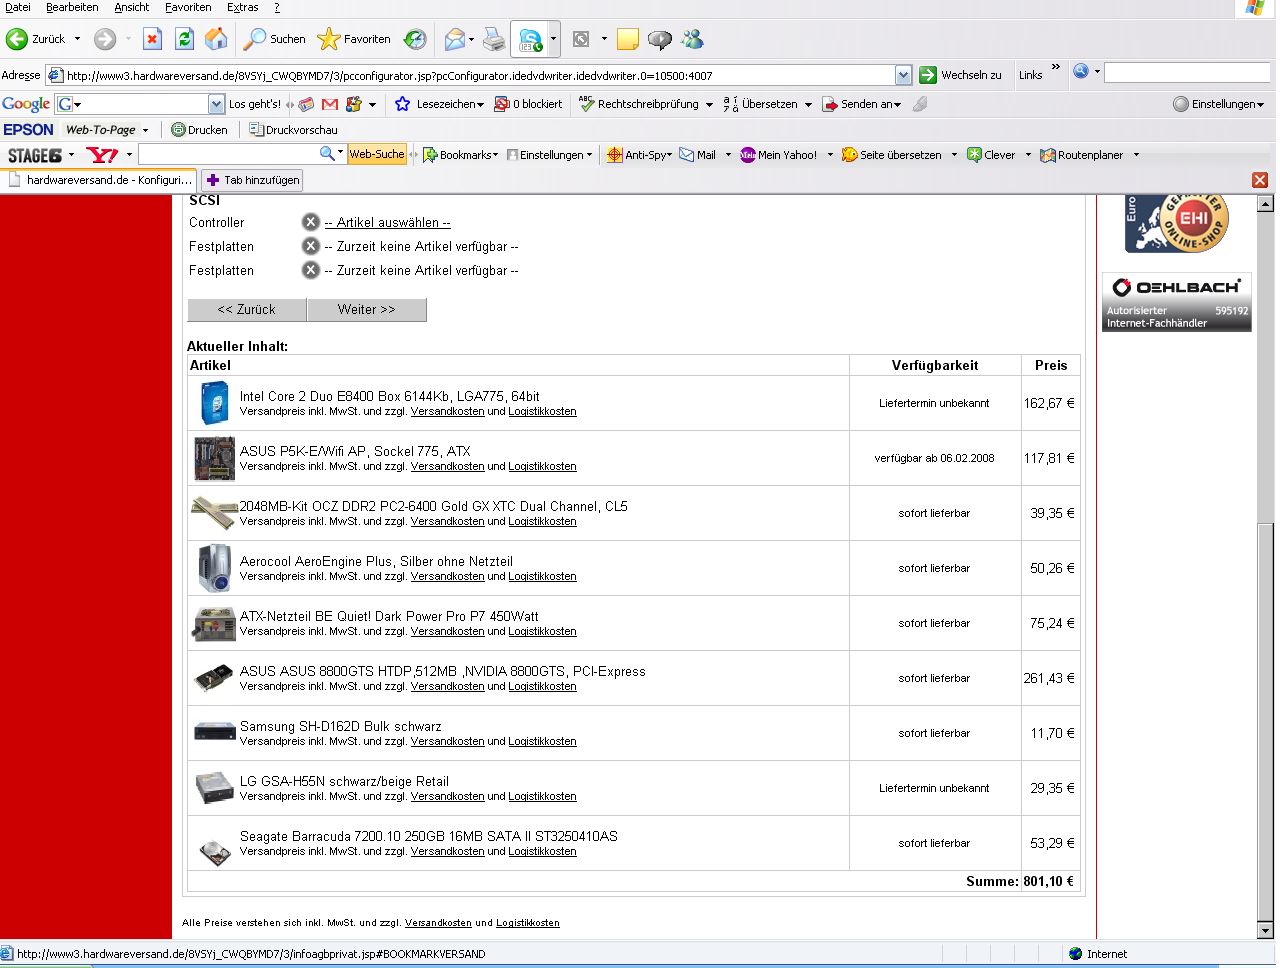Viewport: 1280px width, 968px height.
Task: Click the Web-Suche button
Action: click(x=376, y=154)
